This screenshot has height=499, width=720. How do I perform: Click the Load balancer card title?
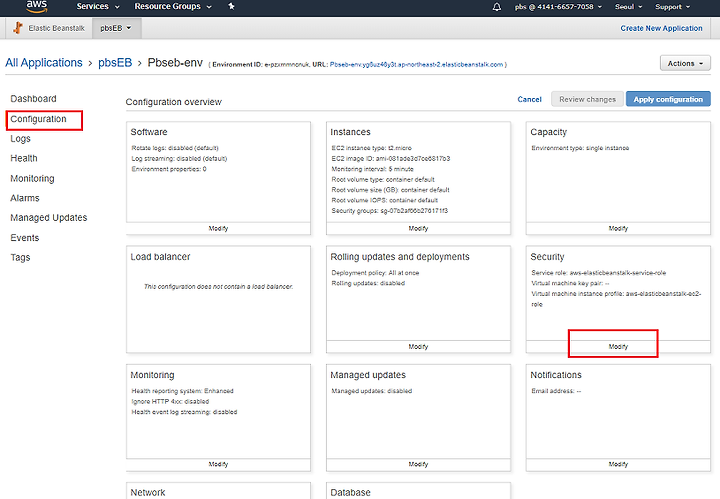coord(160,257)
